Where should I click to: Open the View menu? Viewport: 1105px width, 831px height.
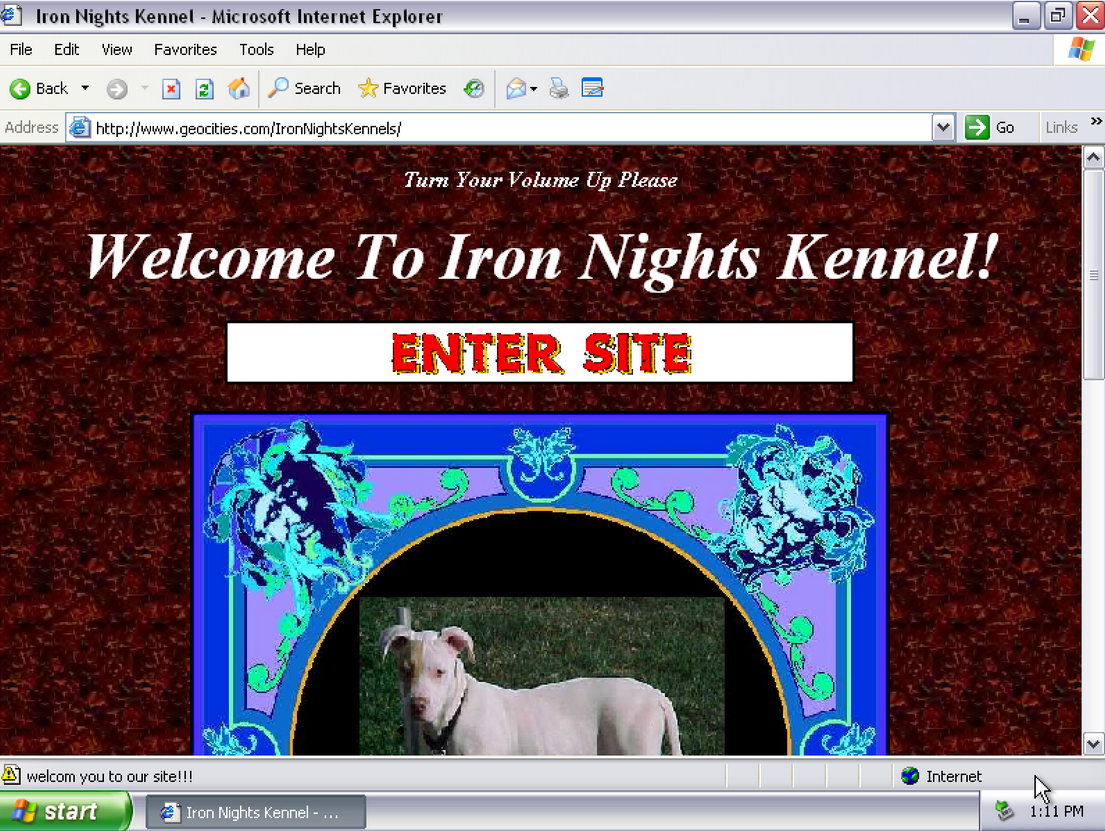tap(116, 49)
